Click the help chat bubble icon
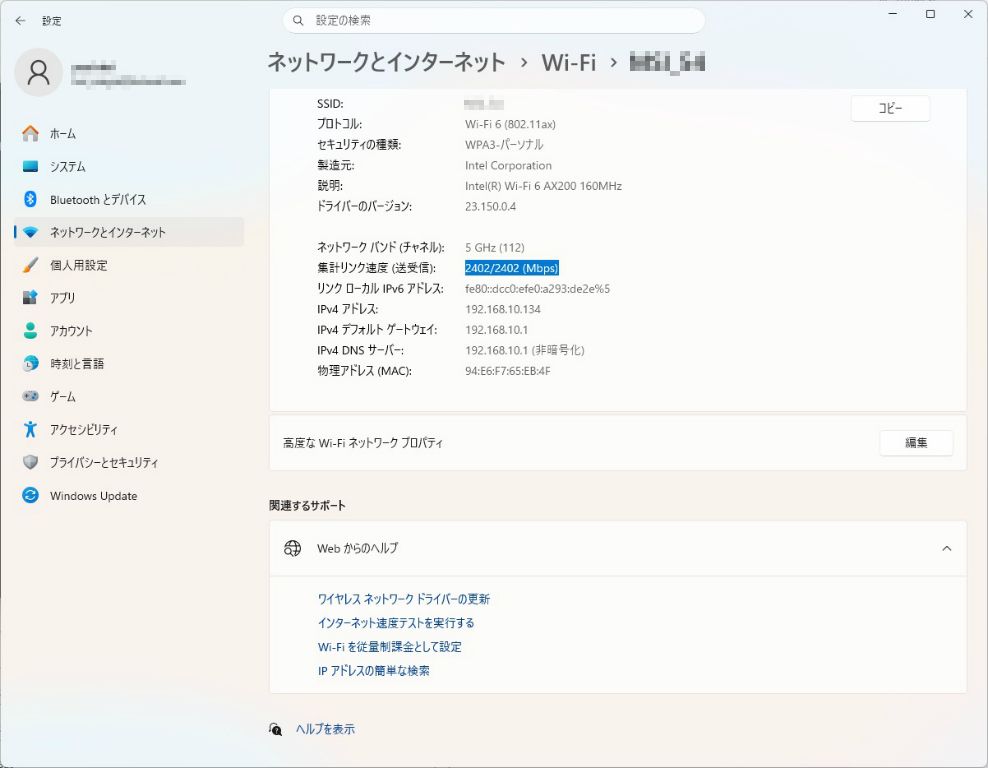 [275, 729]
